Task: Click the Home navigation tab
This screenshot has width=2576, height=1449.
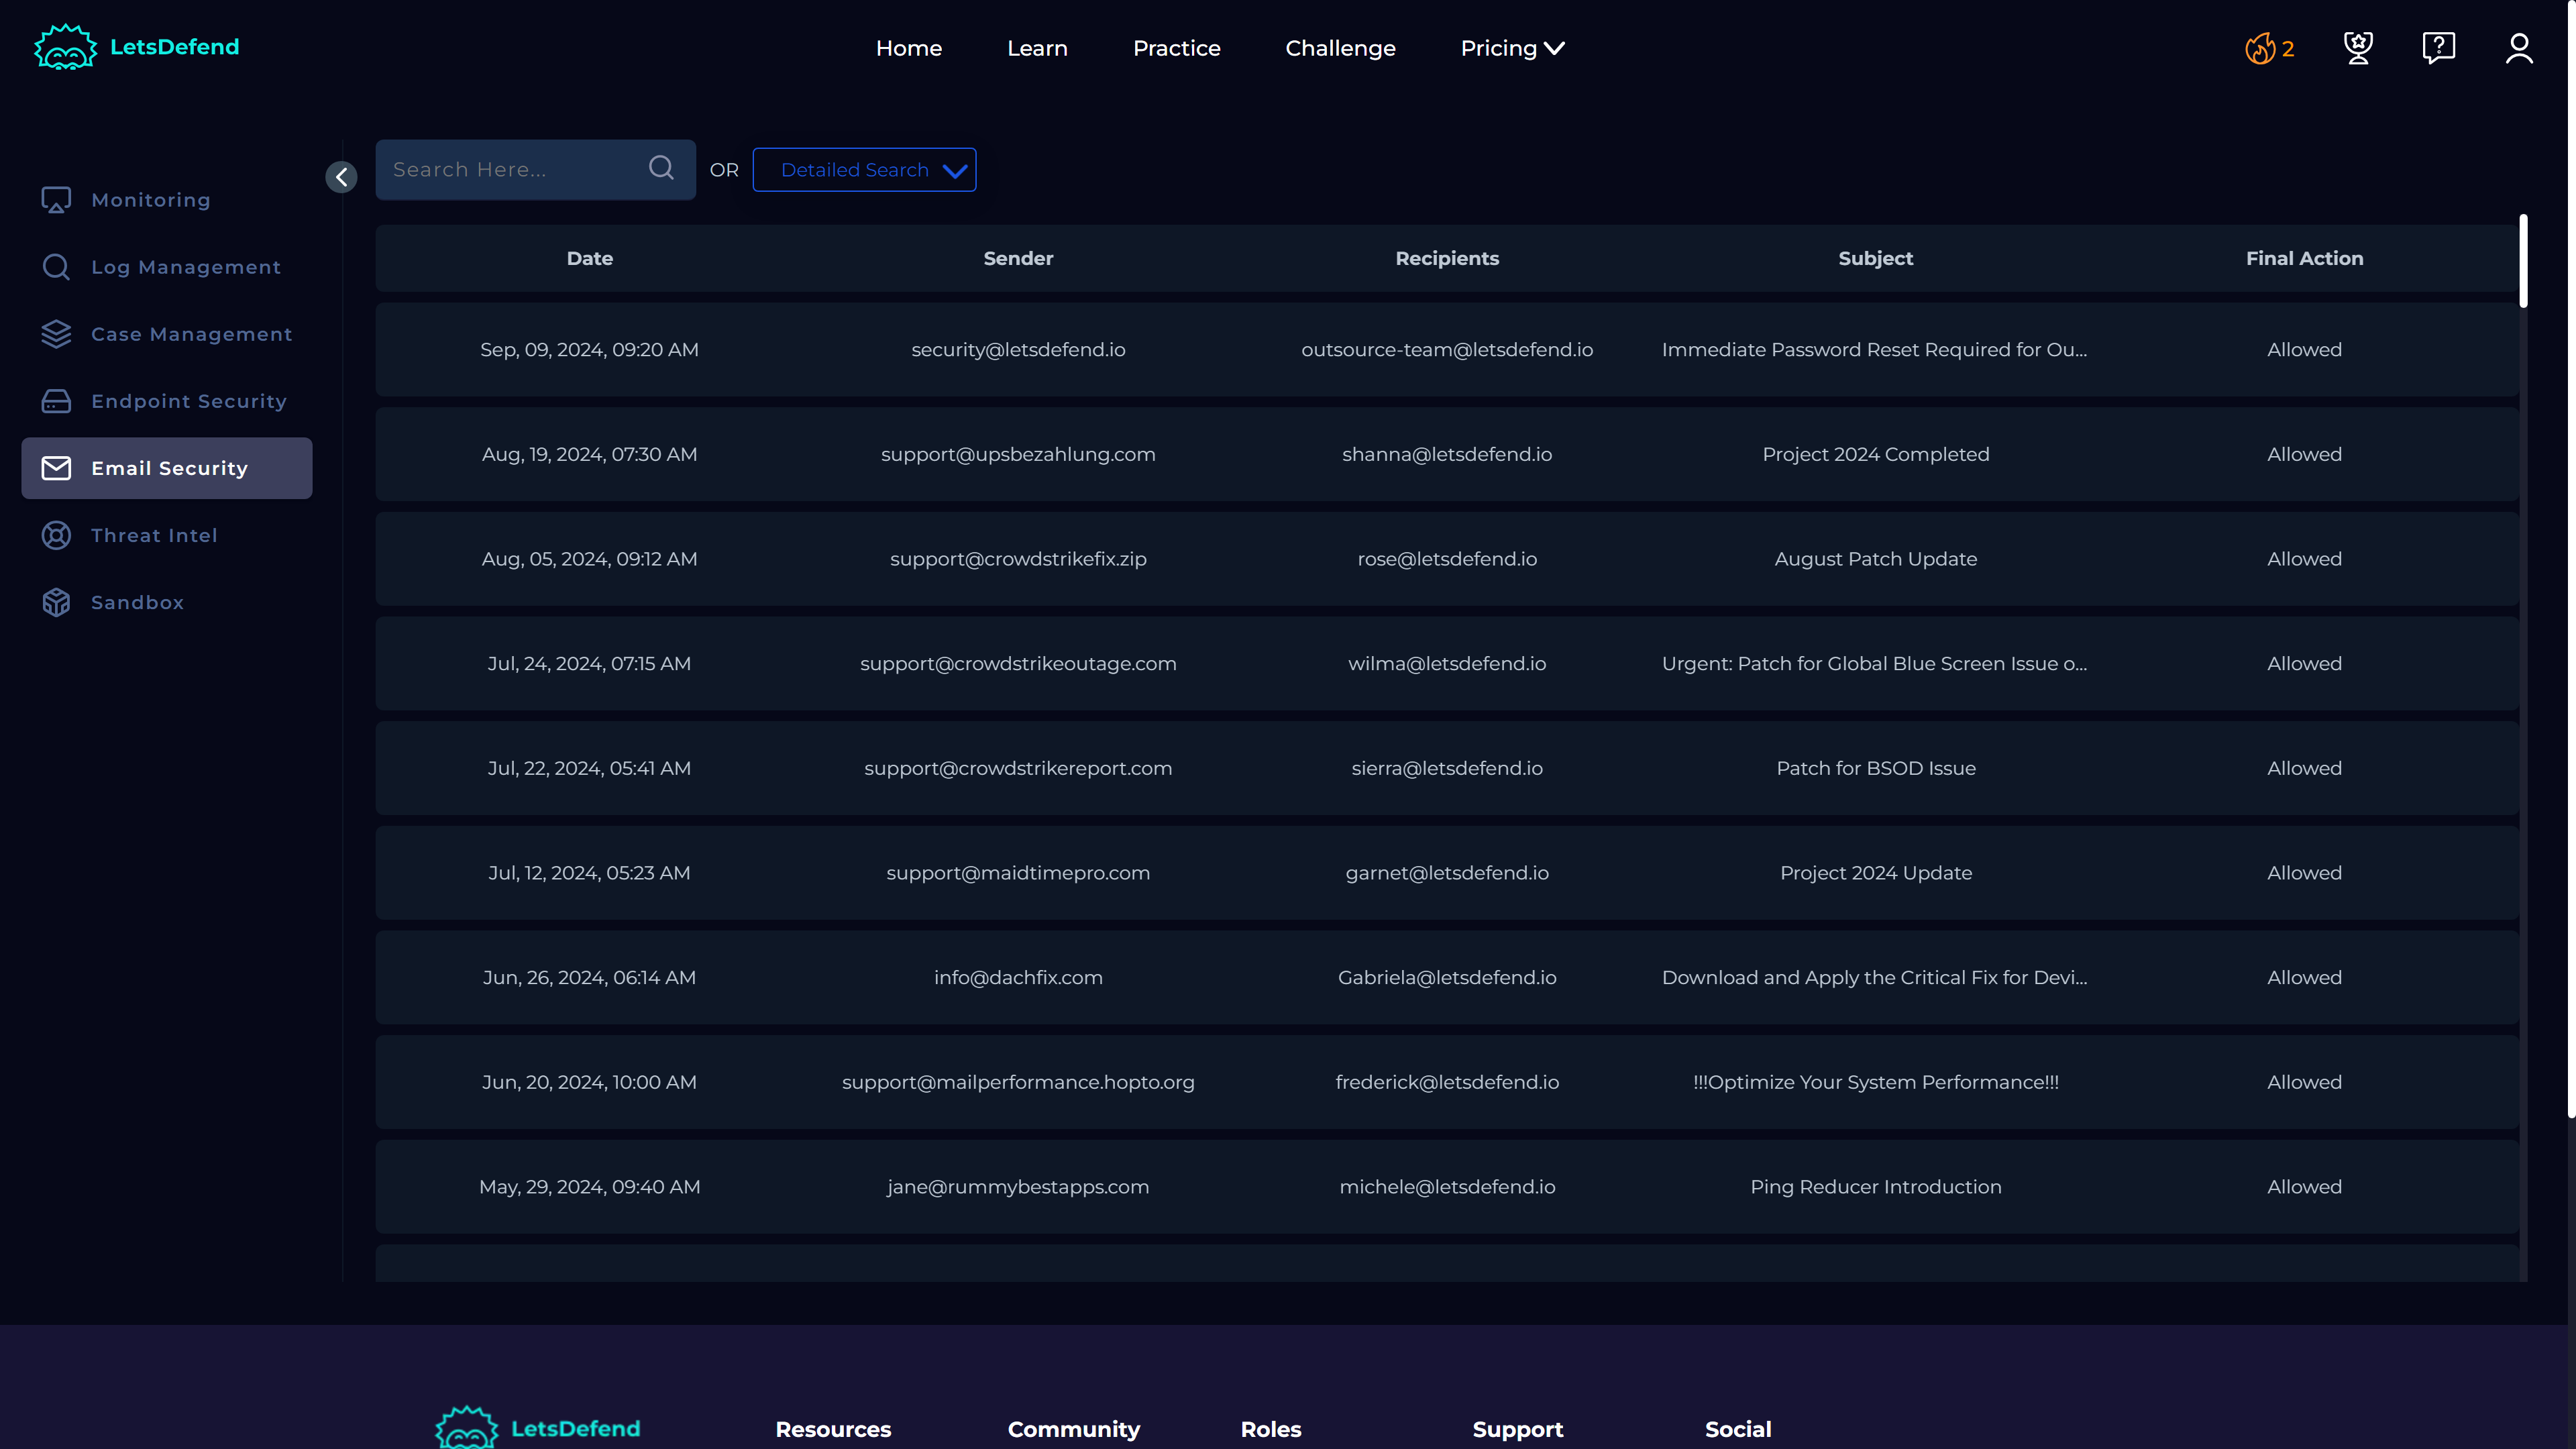Action: point(910,48)
